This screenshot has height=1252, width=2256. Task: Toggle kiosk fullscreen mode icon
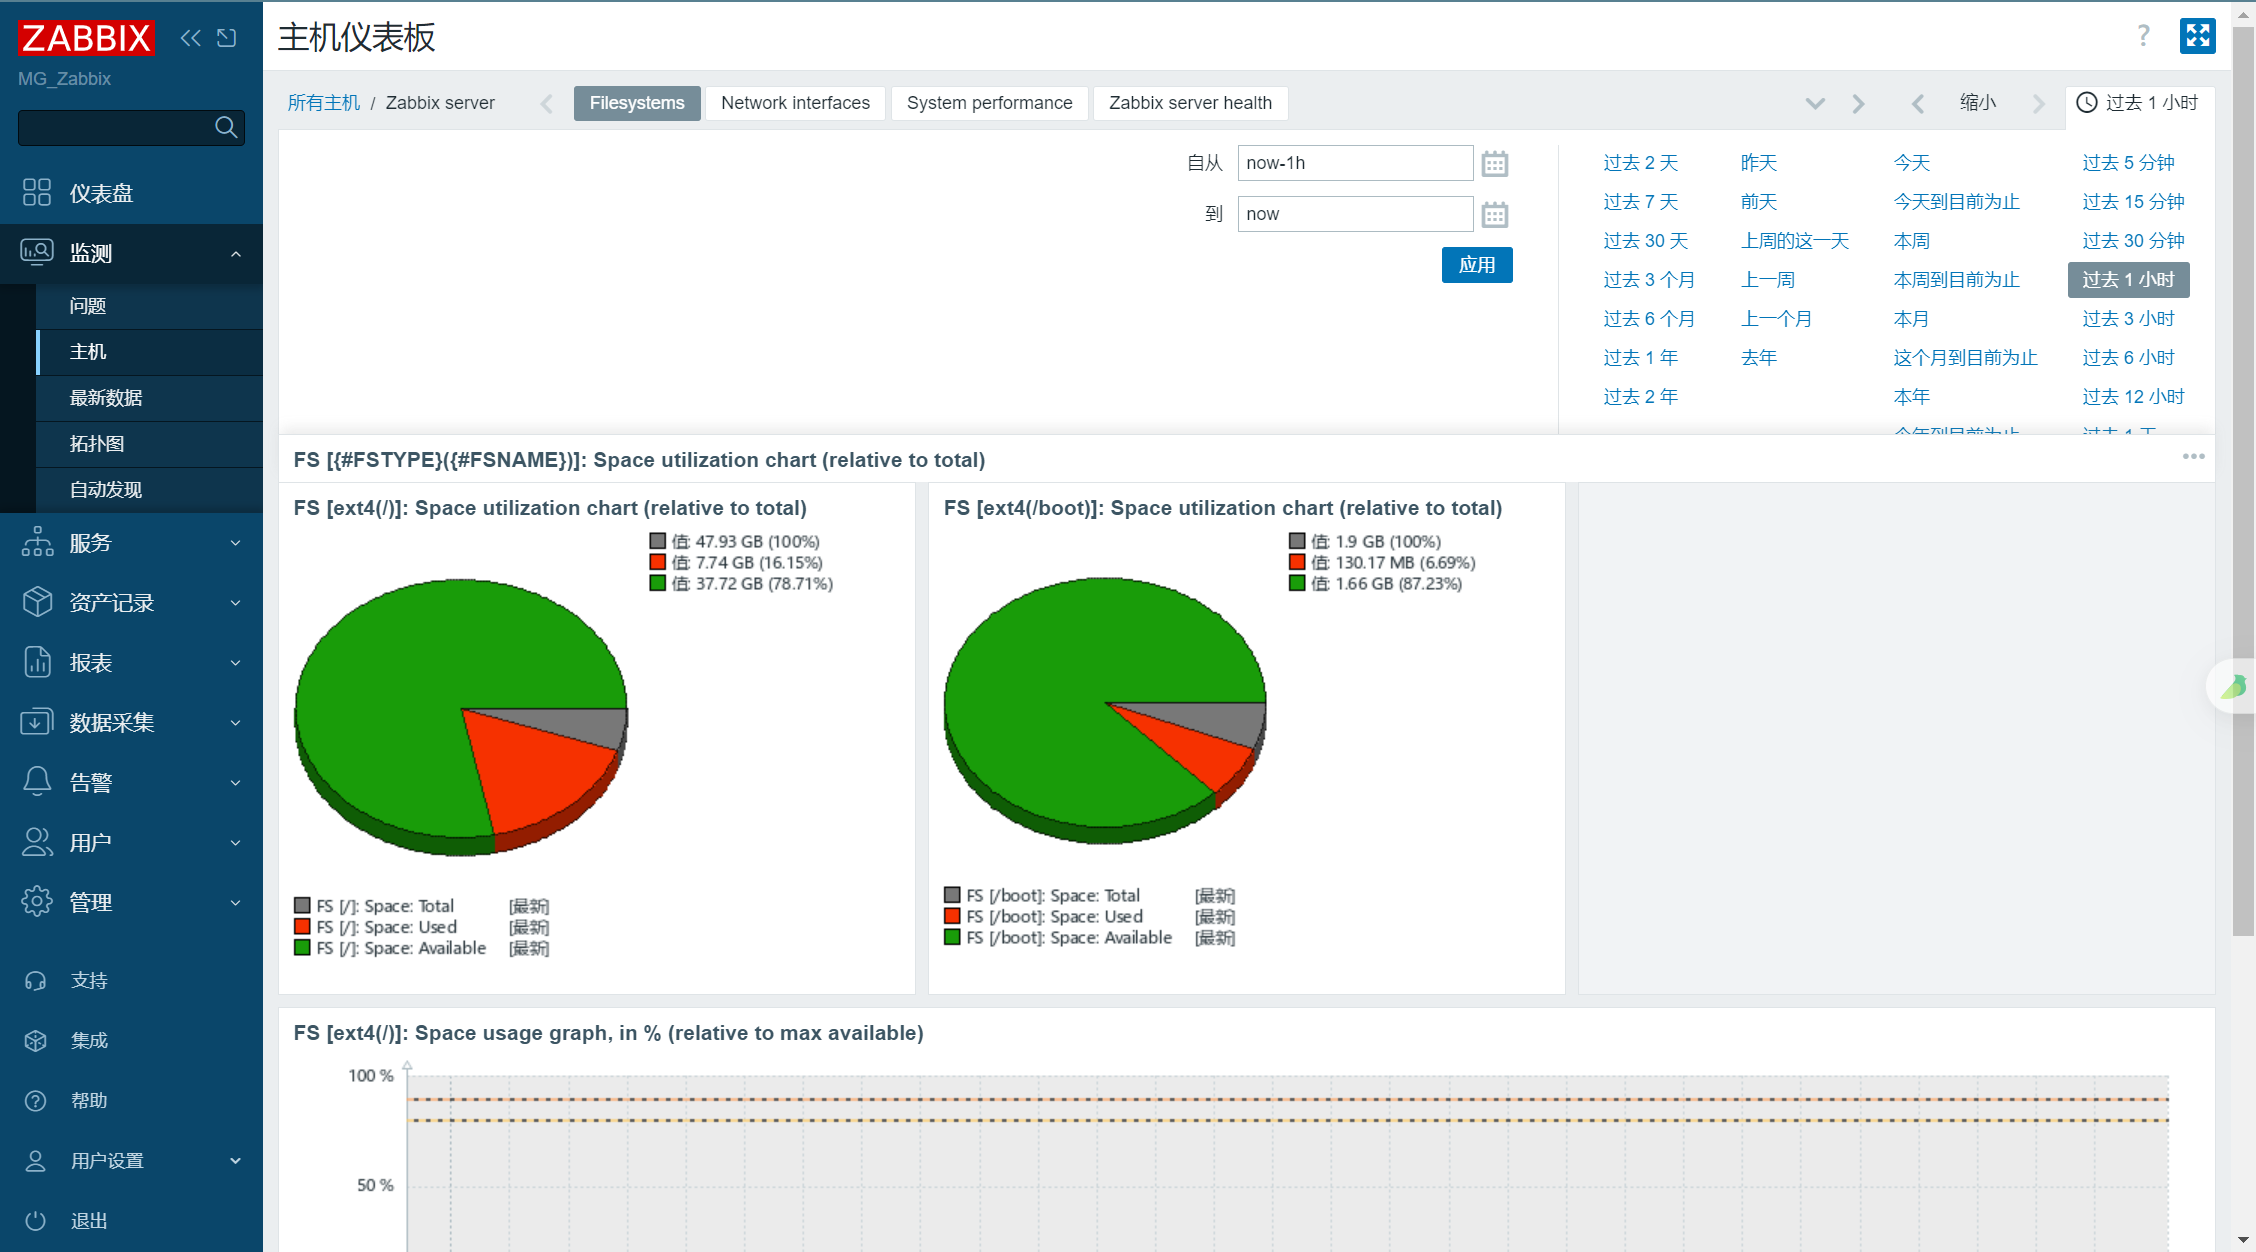point(2197,36)
